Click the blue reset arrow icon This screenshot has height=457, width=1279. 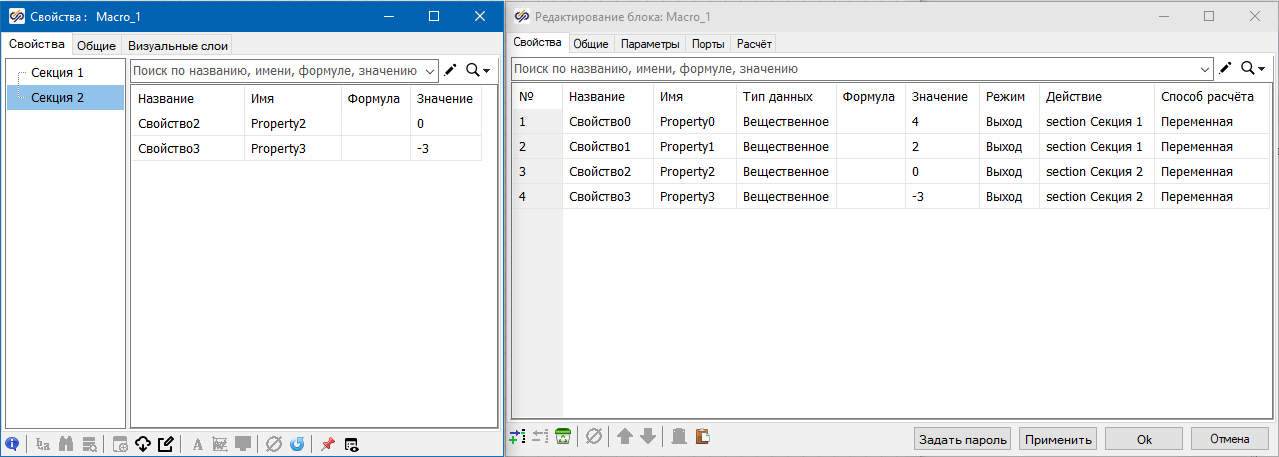(297, 444)
